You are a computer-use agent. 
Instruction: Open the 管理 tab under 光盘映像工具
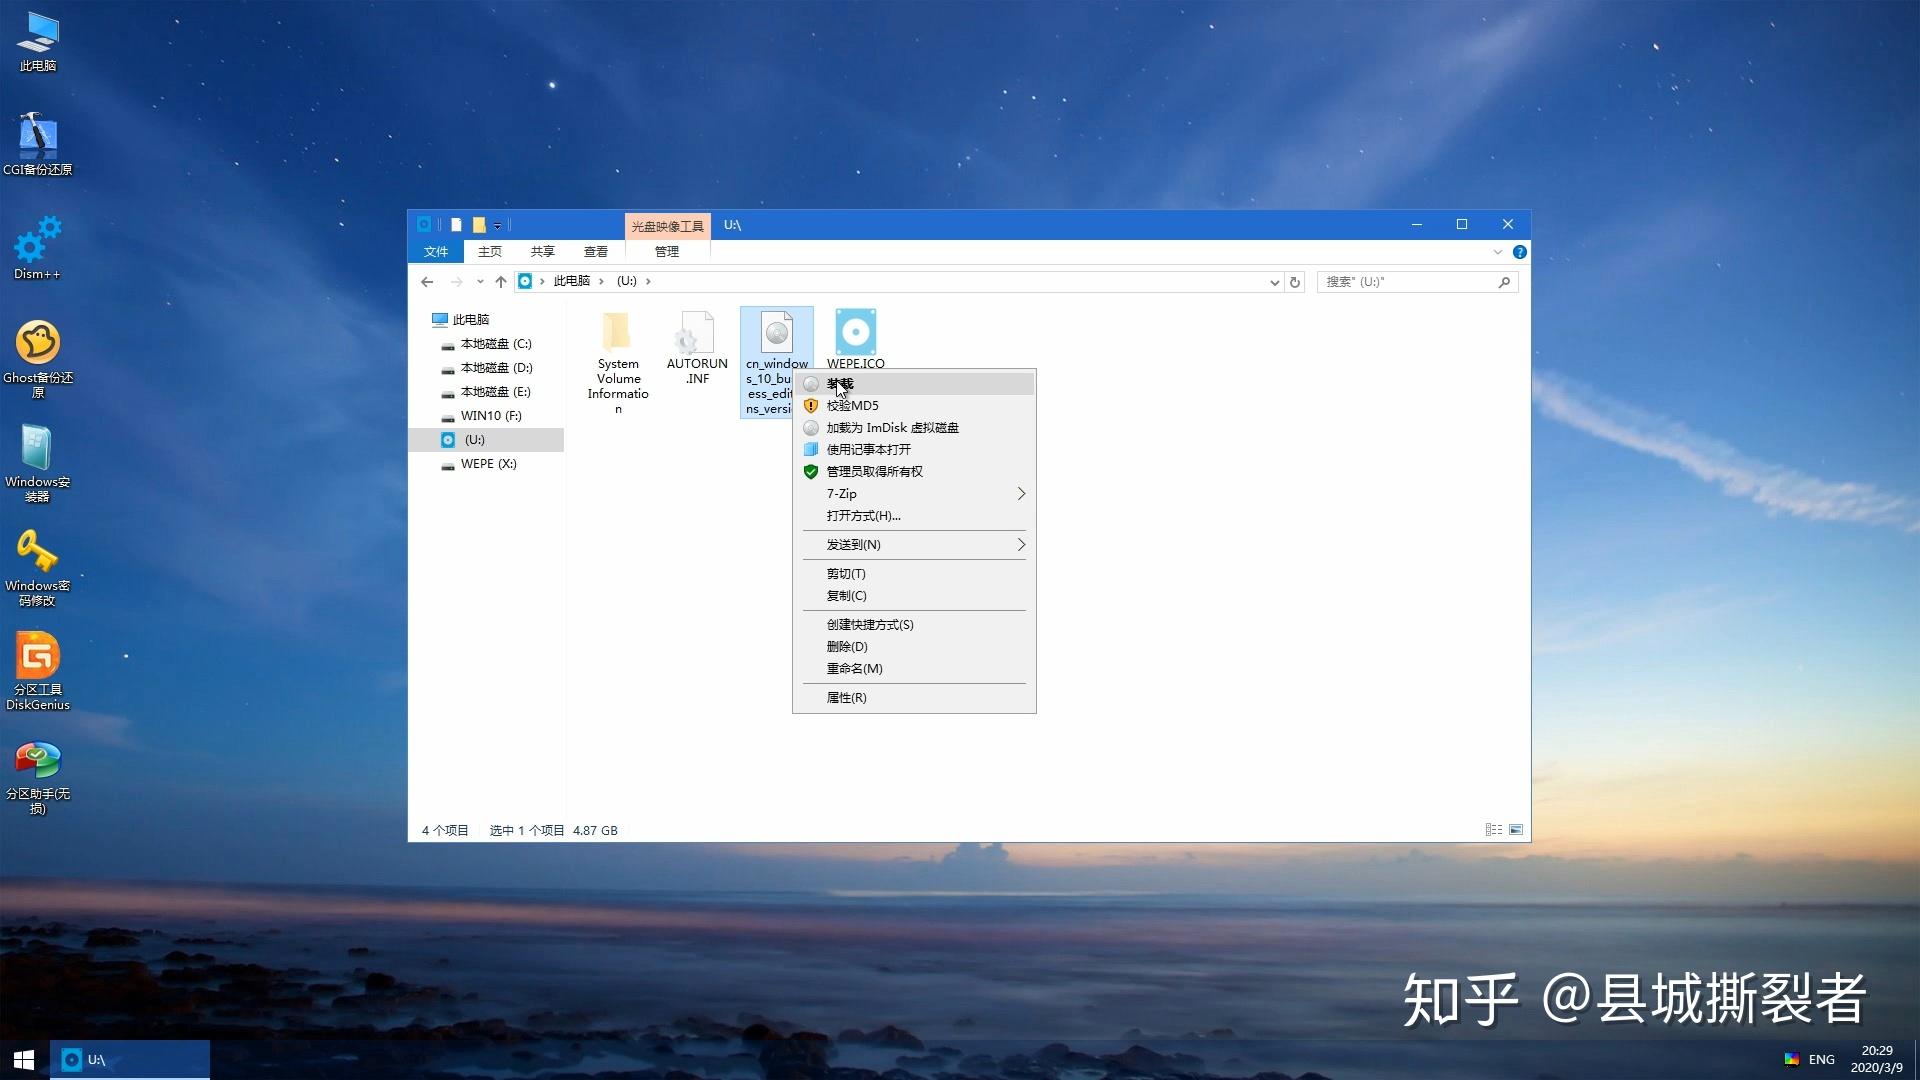pyautogui.click(x=664, y=251)
